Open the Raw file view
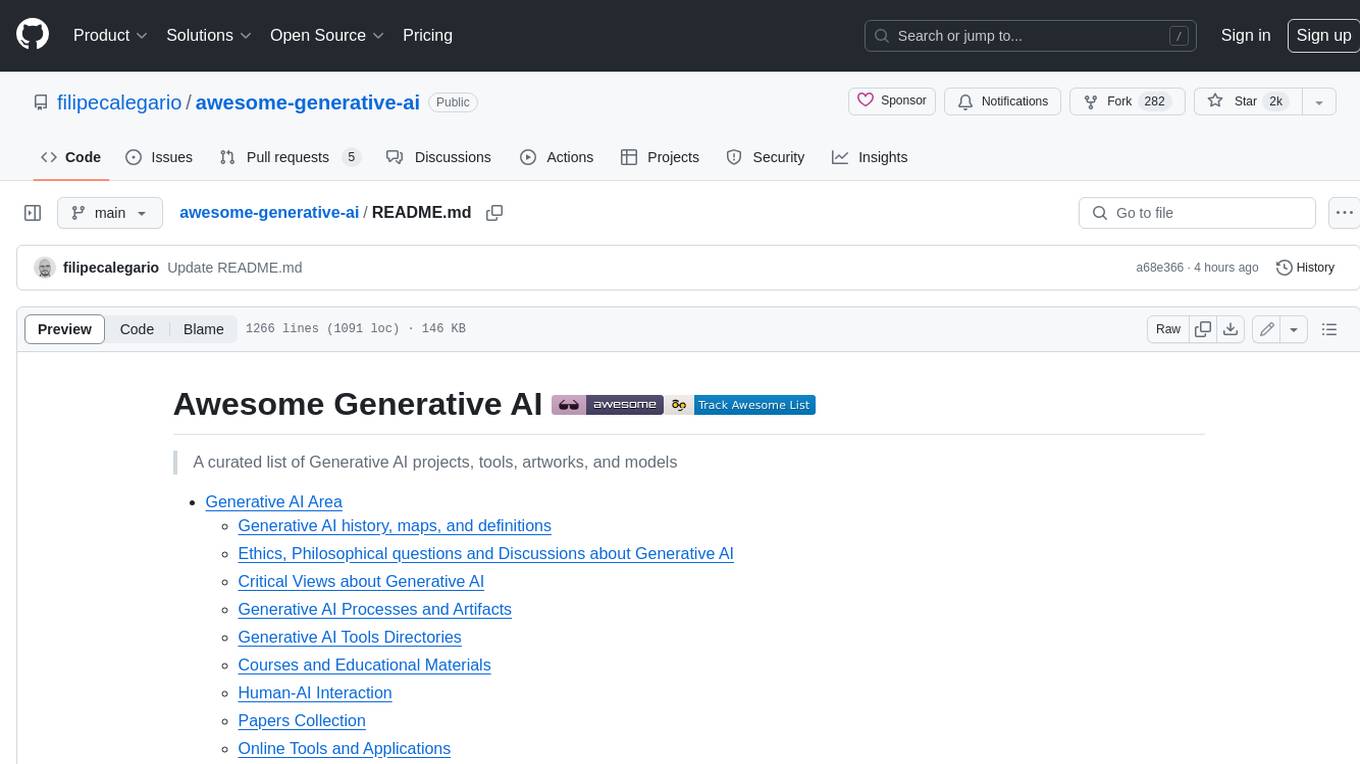Screen dimensions: 1360x764 (x=1168, y=329)
